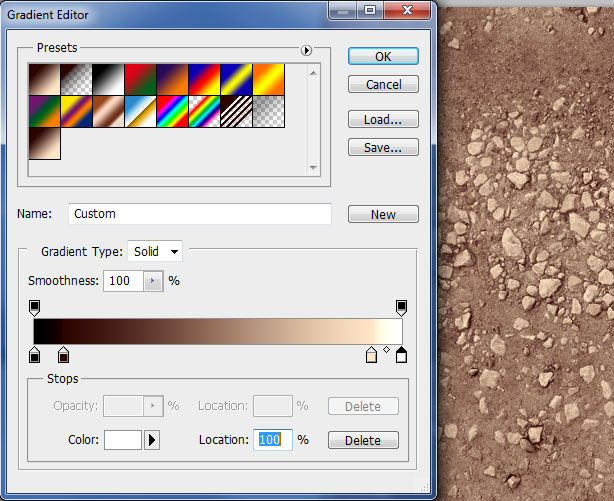Viewport: 614px width, 501px height.
Task: Choose the Spectrum rainbow gradient preset
Action: [173, 110]
